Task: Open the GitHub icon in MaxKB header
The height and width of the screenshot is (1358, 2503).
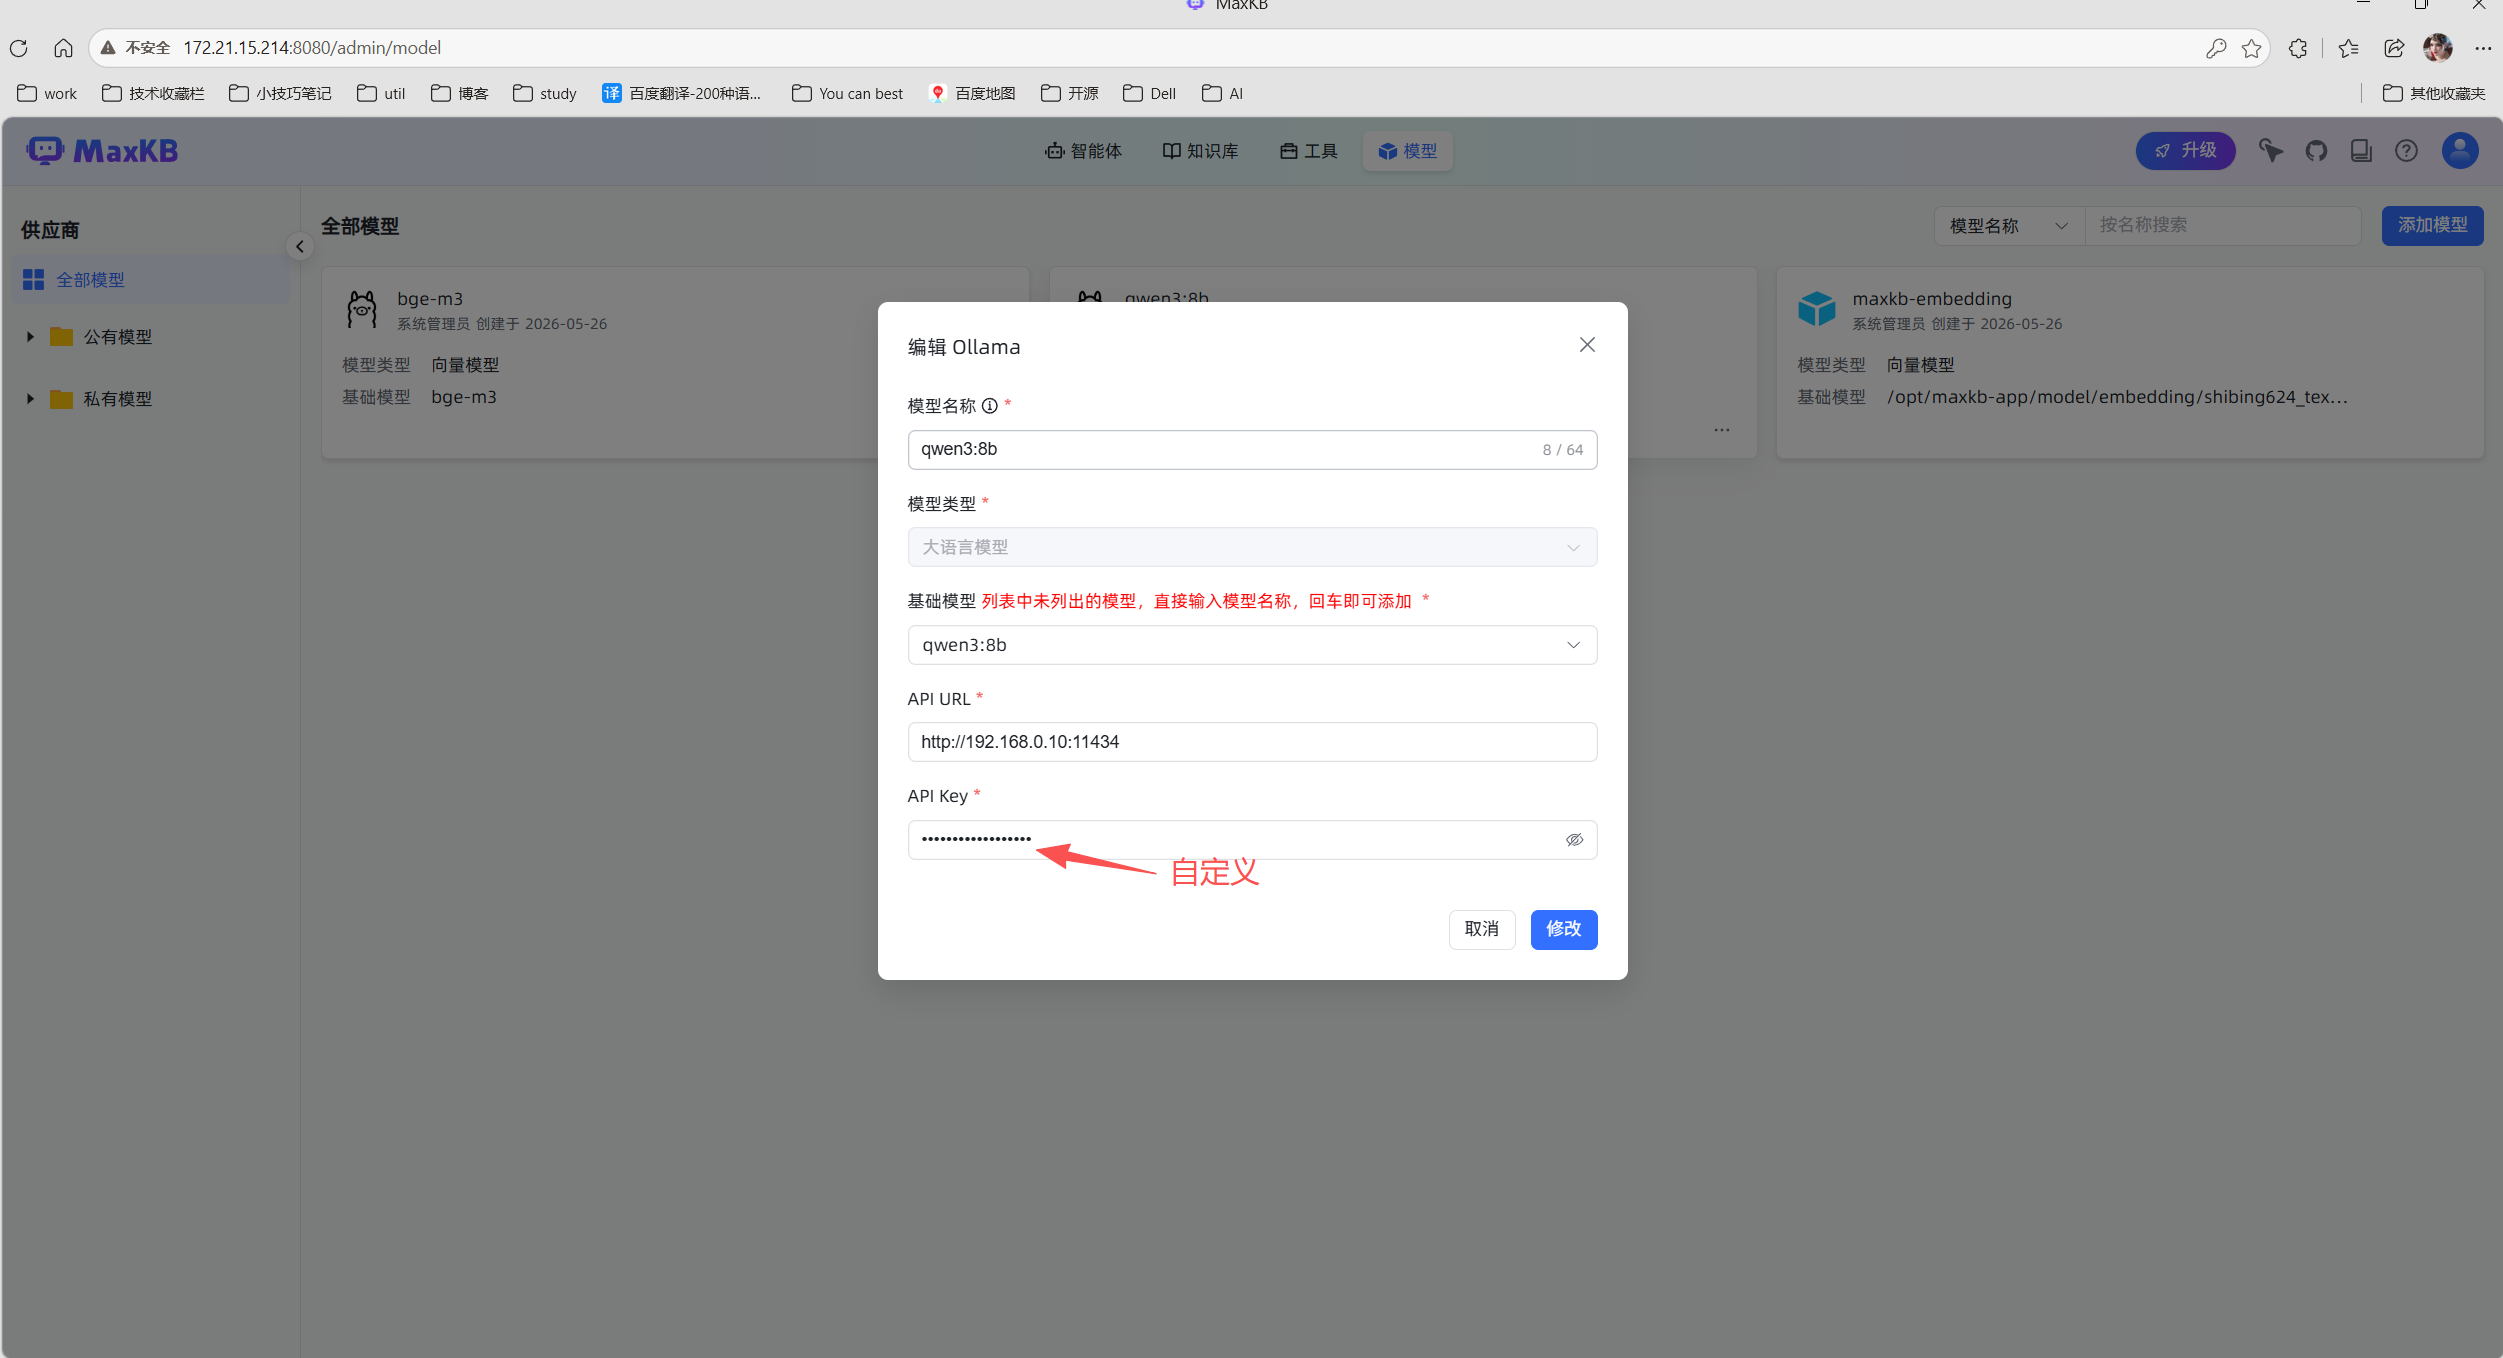Action: tap(2316, 151)
